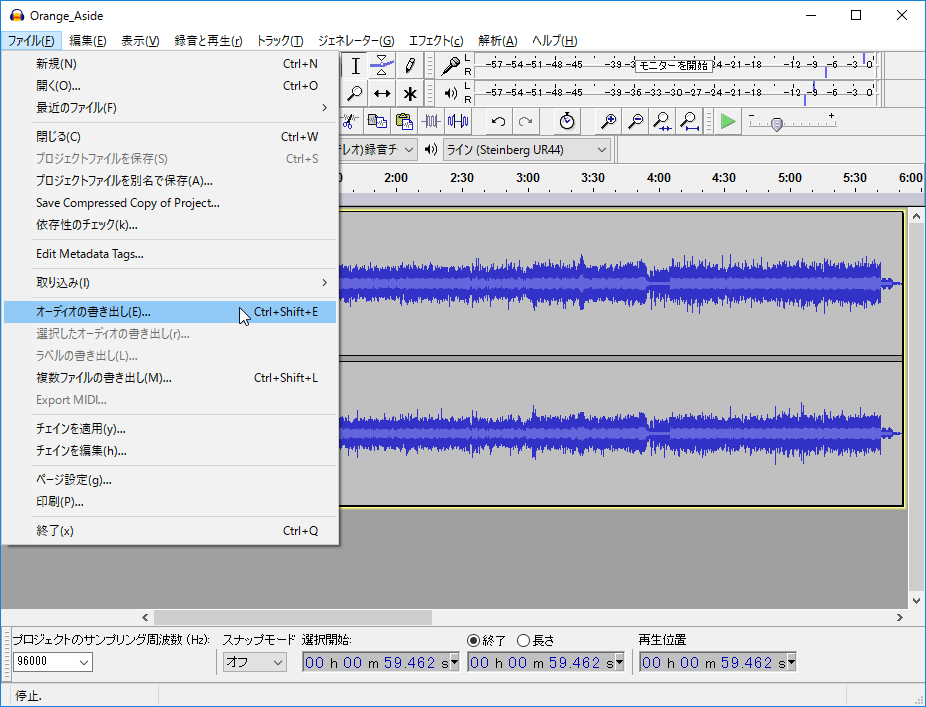
Task: Select the Envelope tool
Action: click(x=382, y=65)
